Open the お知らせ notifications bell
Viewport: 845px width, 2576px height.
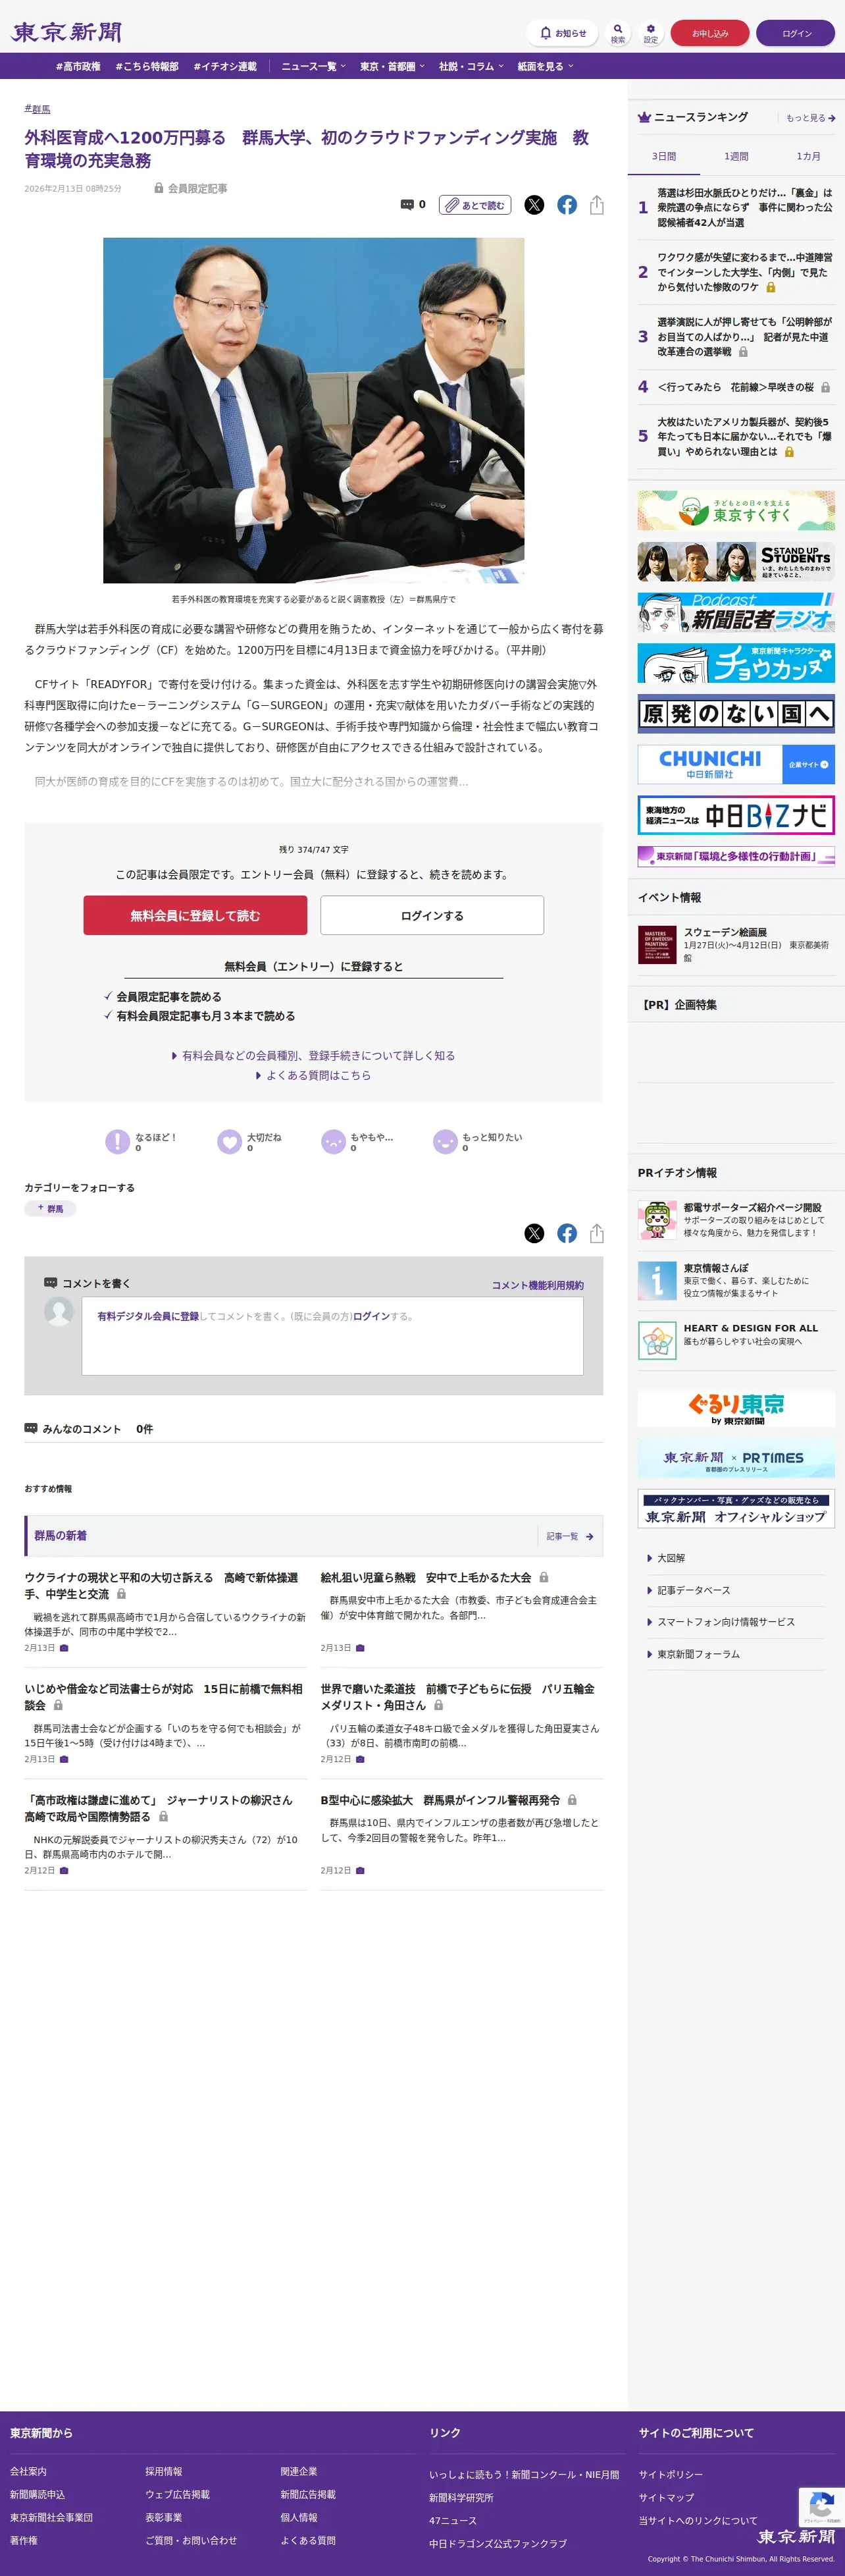click(x=562, y=33)
